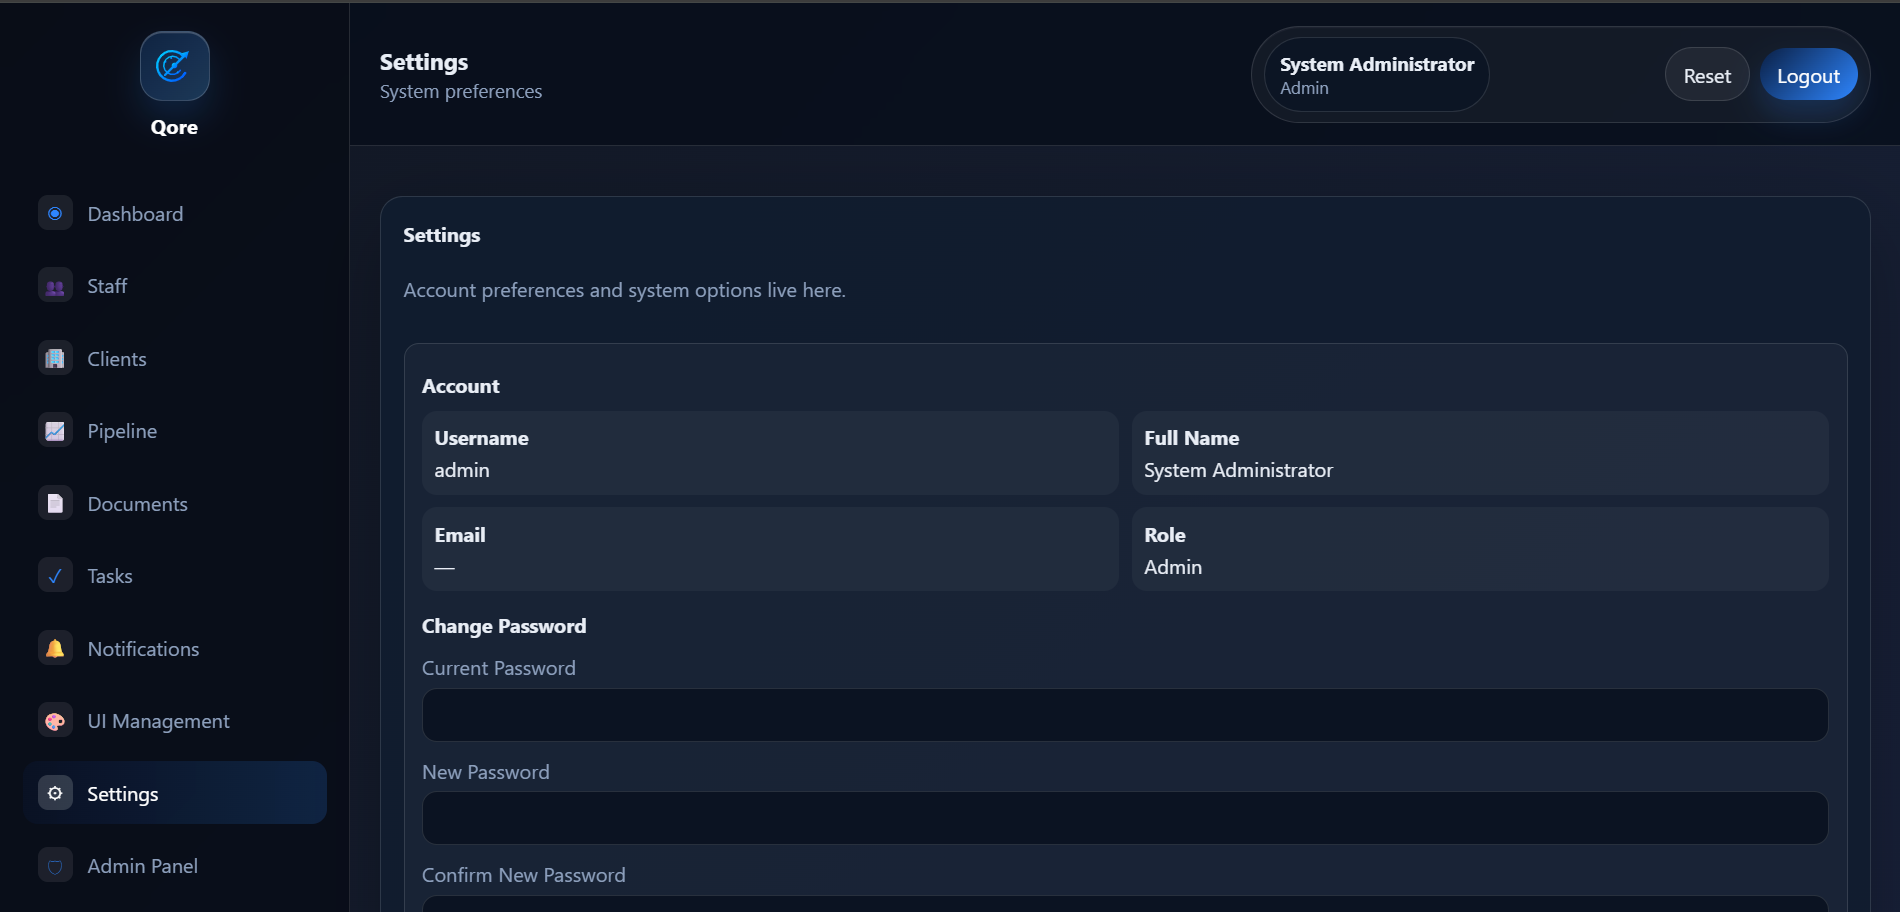Focus the Current Password field

coord(1125,715)
